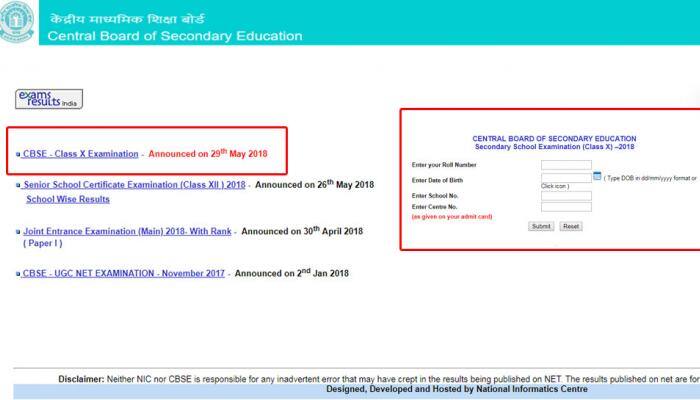Click 'Announced on 2nd Jan 2018' text
The width and height of the screenshot is (700, 400).
click(x=292, y=273)
